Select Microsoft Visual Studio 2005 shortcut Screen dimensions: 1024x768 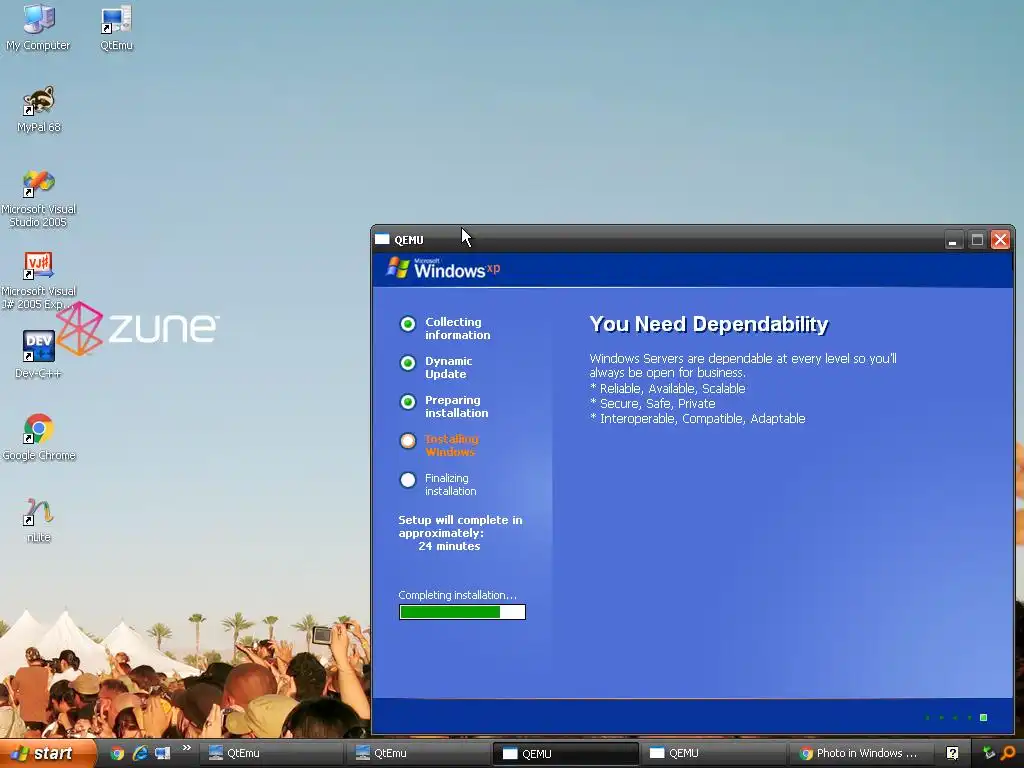click(39, 198)
